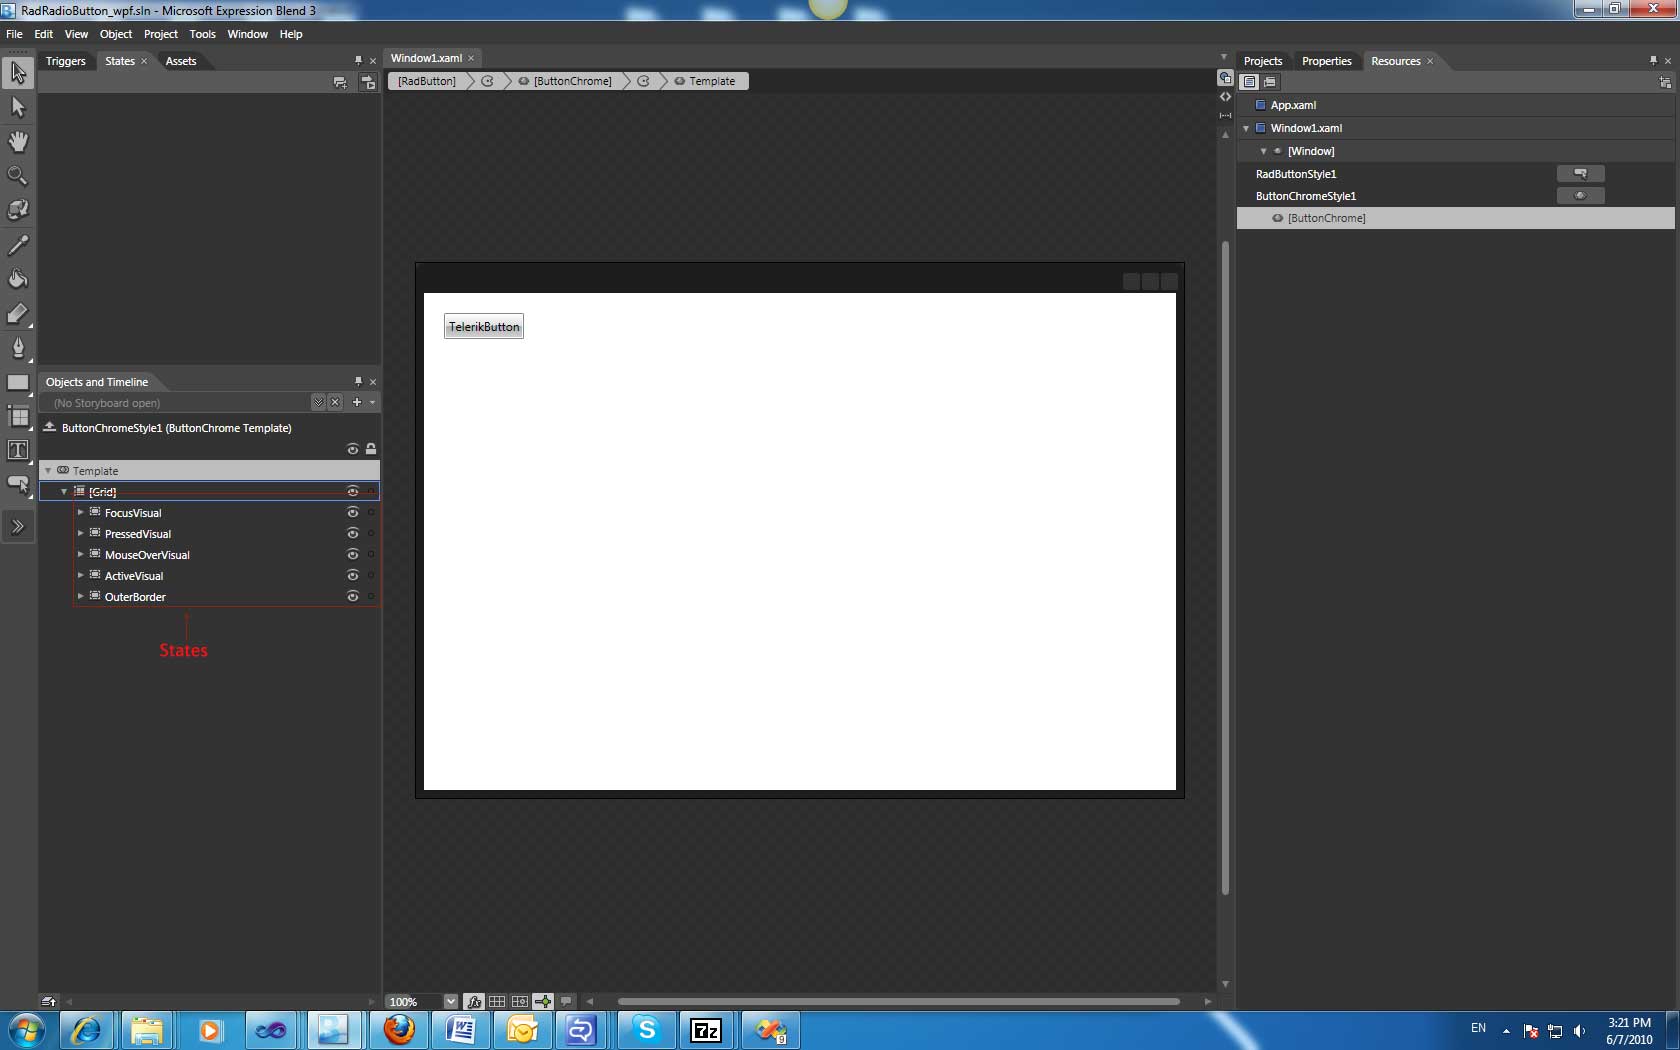Screen dimensions: 1680x1050
Task: Select the Direct Selection tool
Action: coord(18,107)
